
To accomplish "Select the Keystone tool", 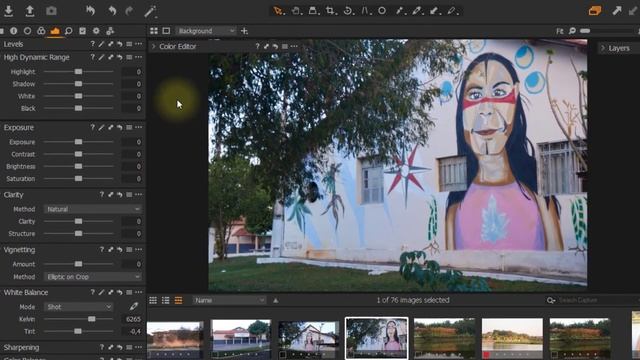I will click(x=365, y=11).
